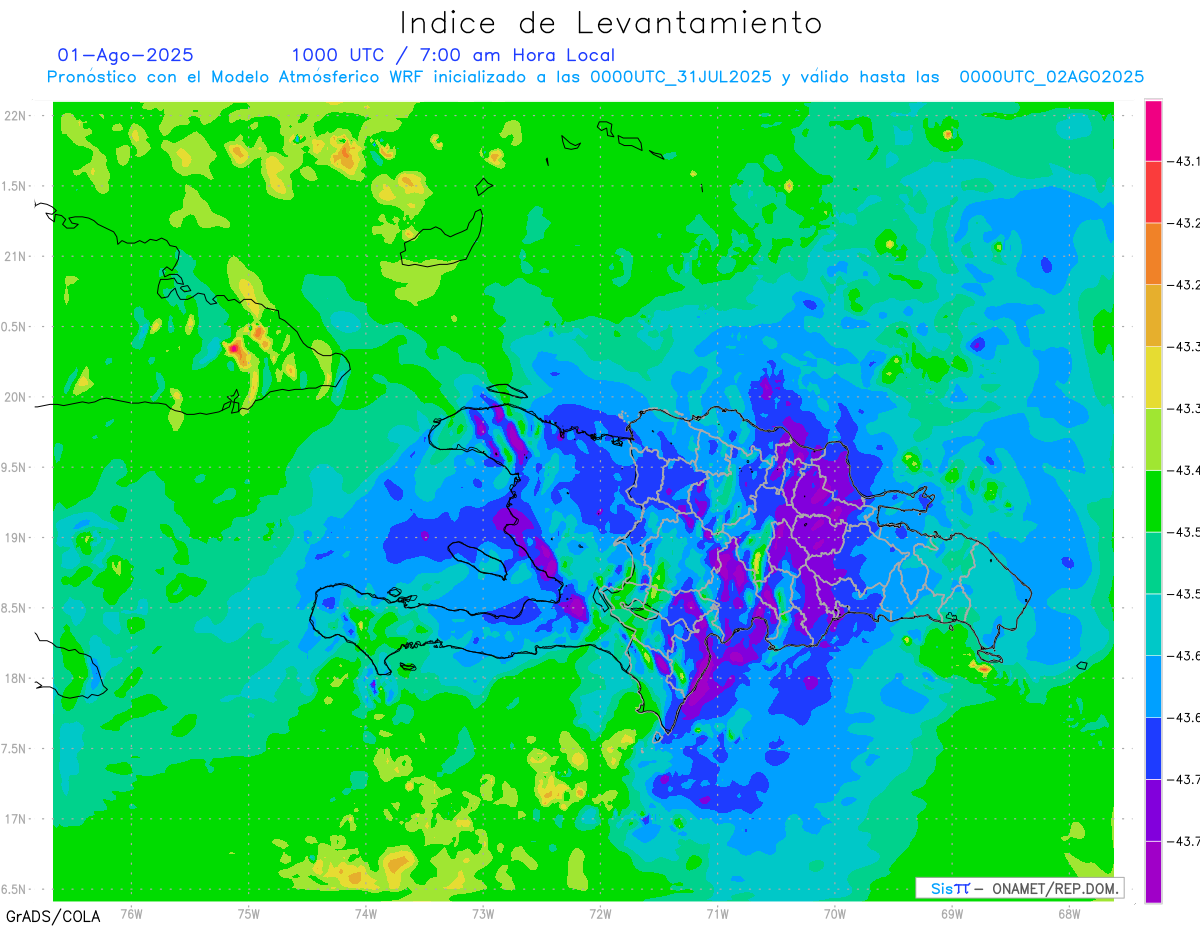Click the "SisTT - ONAMET/REP.DOM." label box
The height and width of the screenshot is (927, 1200).
(1019, 888)
